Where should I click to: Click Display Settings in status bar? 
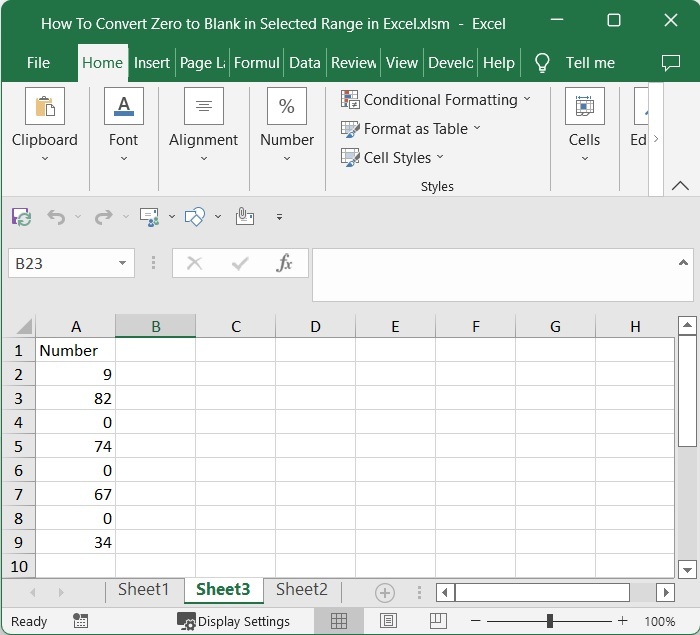tap(234, 621)
